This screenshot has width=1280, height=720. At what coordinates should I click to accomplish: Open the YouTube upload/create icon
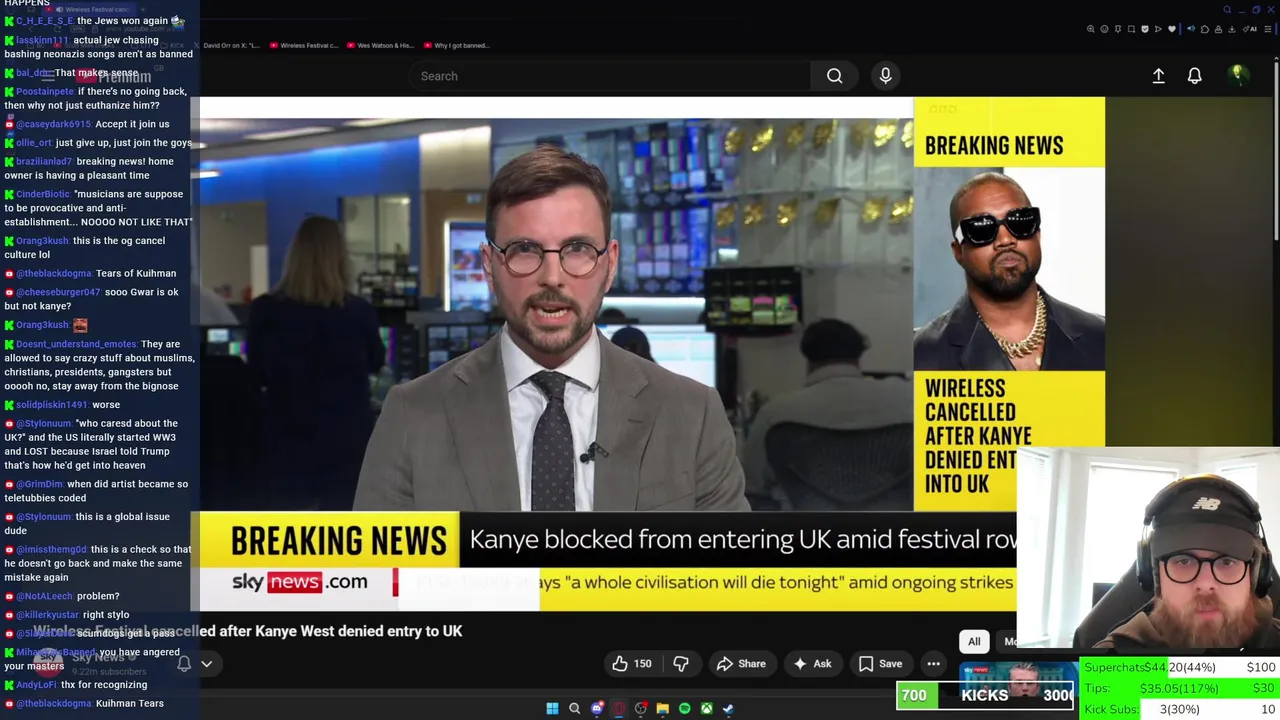(x=1158, y=76)
